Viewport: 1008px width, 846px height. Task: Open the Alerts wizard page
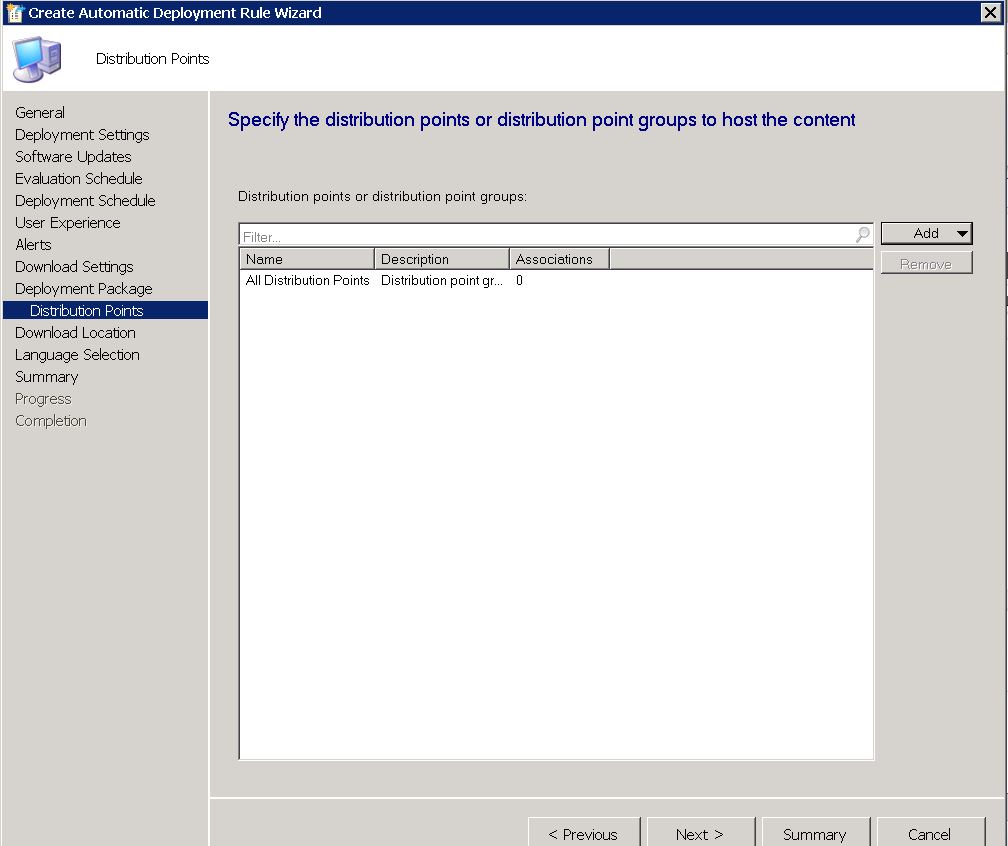[33, 244]
